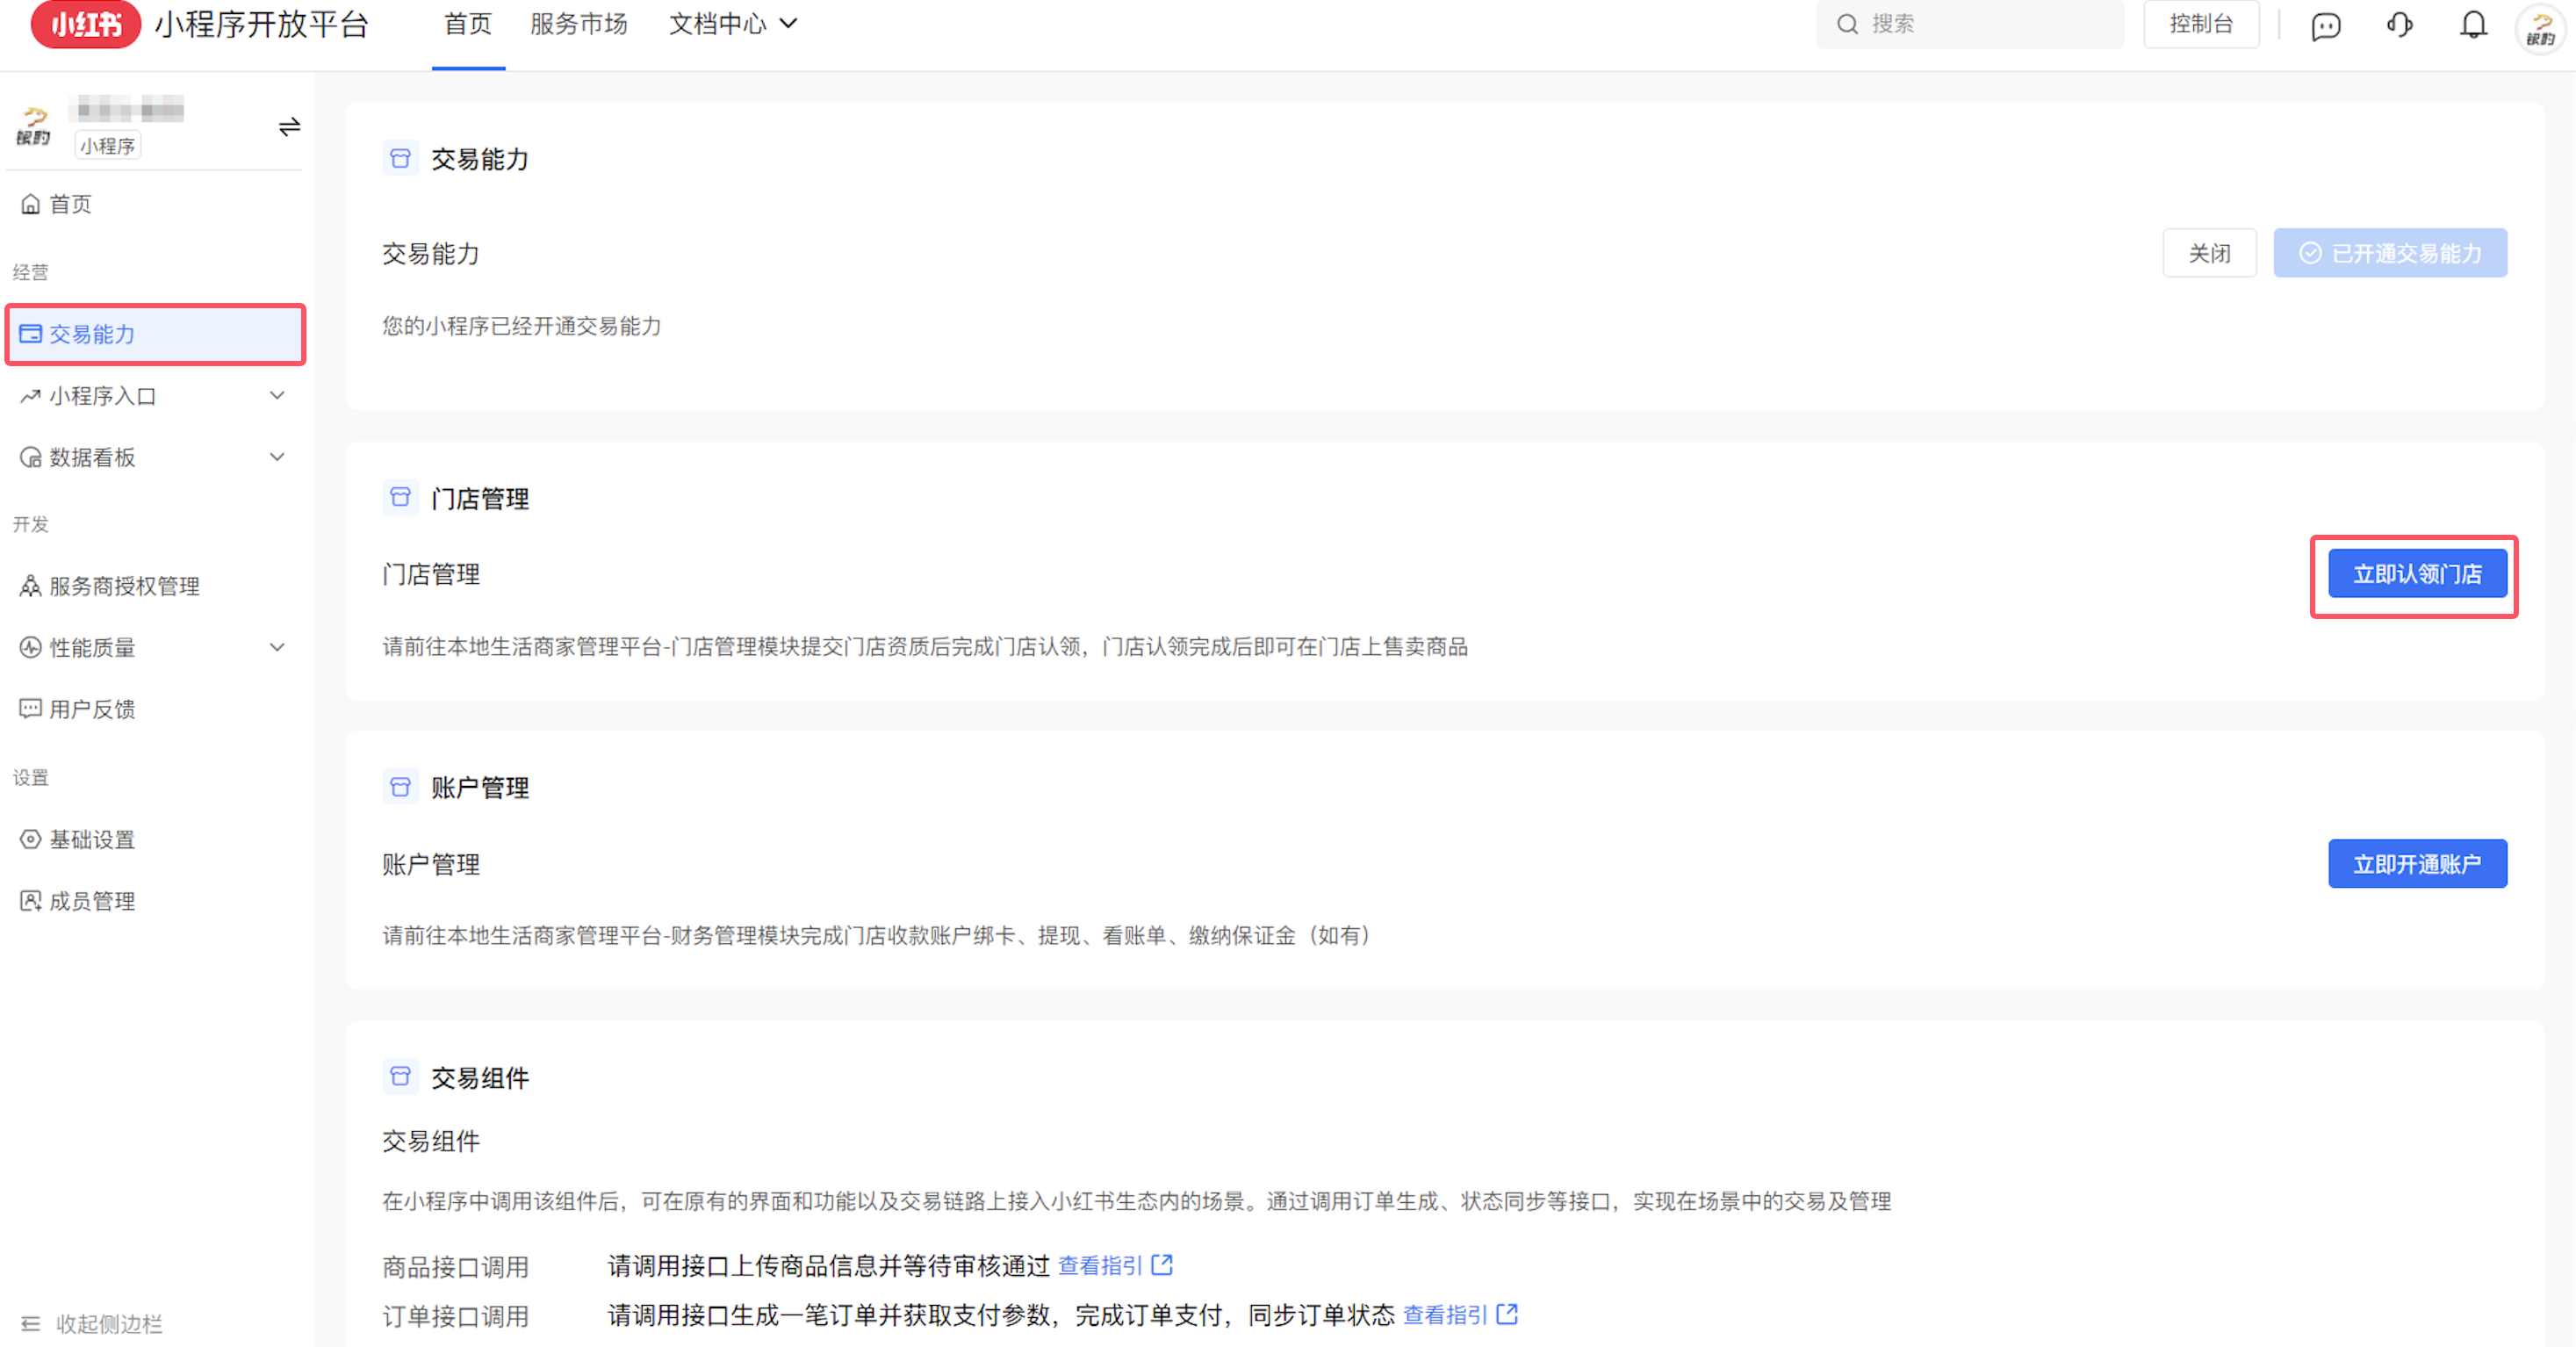
Task: Switch to the 服务市场 tab
Action: [x=579, y=23]
